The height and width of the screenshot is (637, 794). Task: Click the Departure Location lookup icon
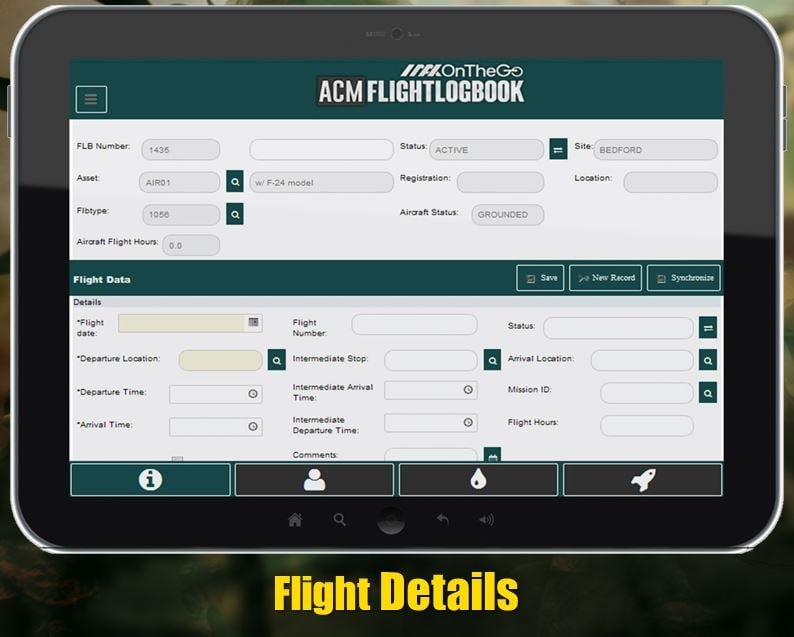pos(277,360)
